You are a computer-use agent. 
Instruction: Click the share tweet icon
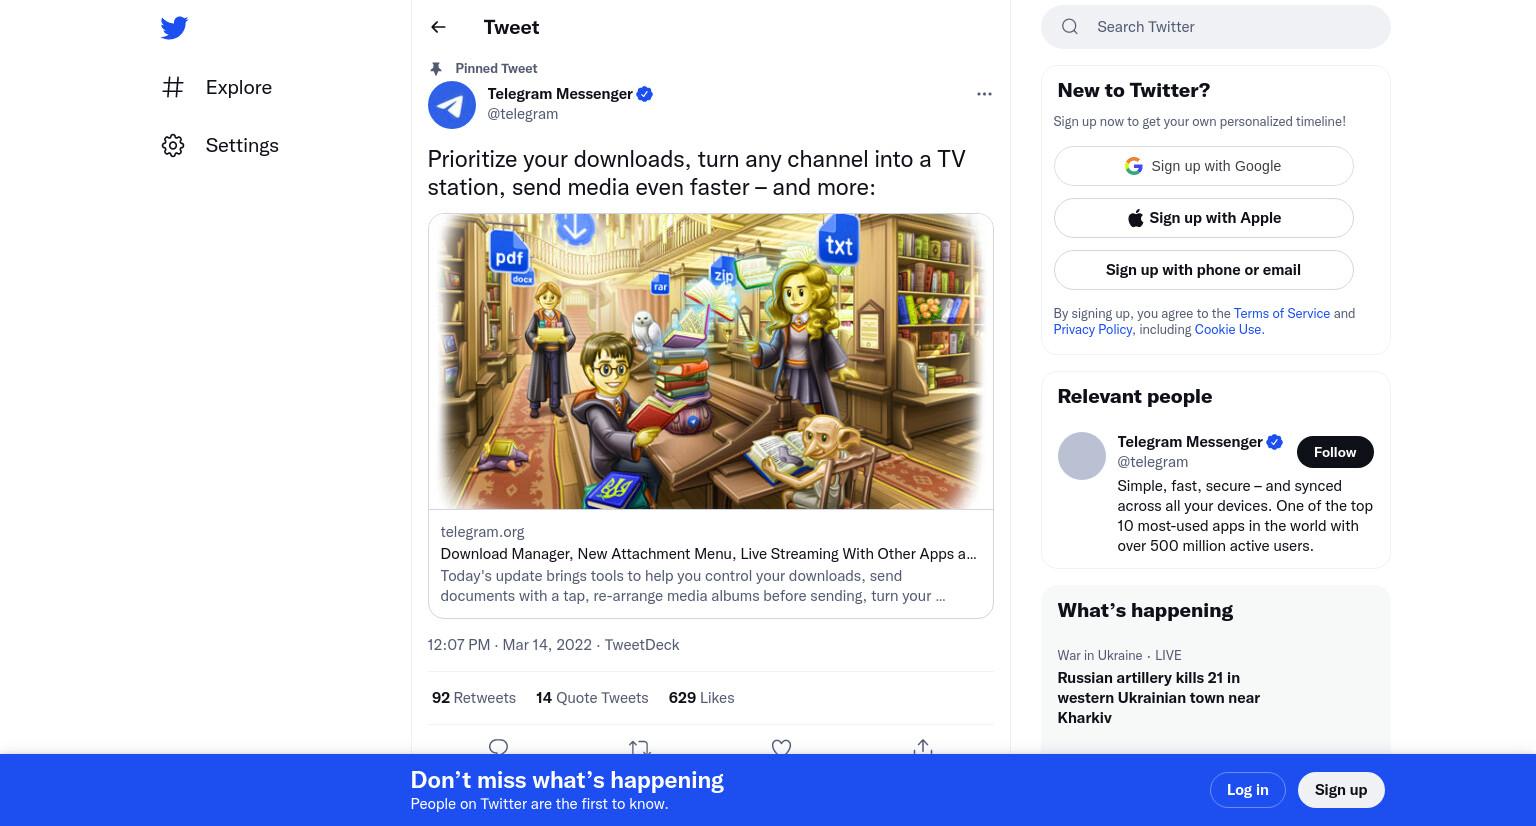point(922,747)
